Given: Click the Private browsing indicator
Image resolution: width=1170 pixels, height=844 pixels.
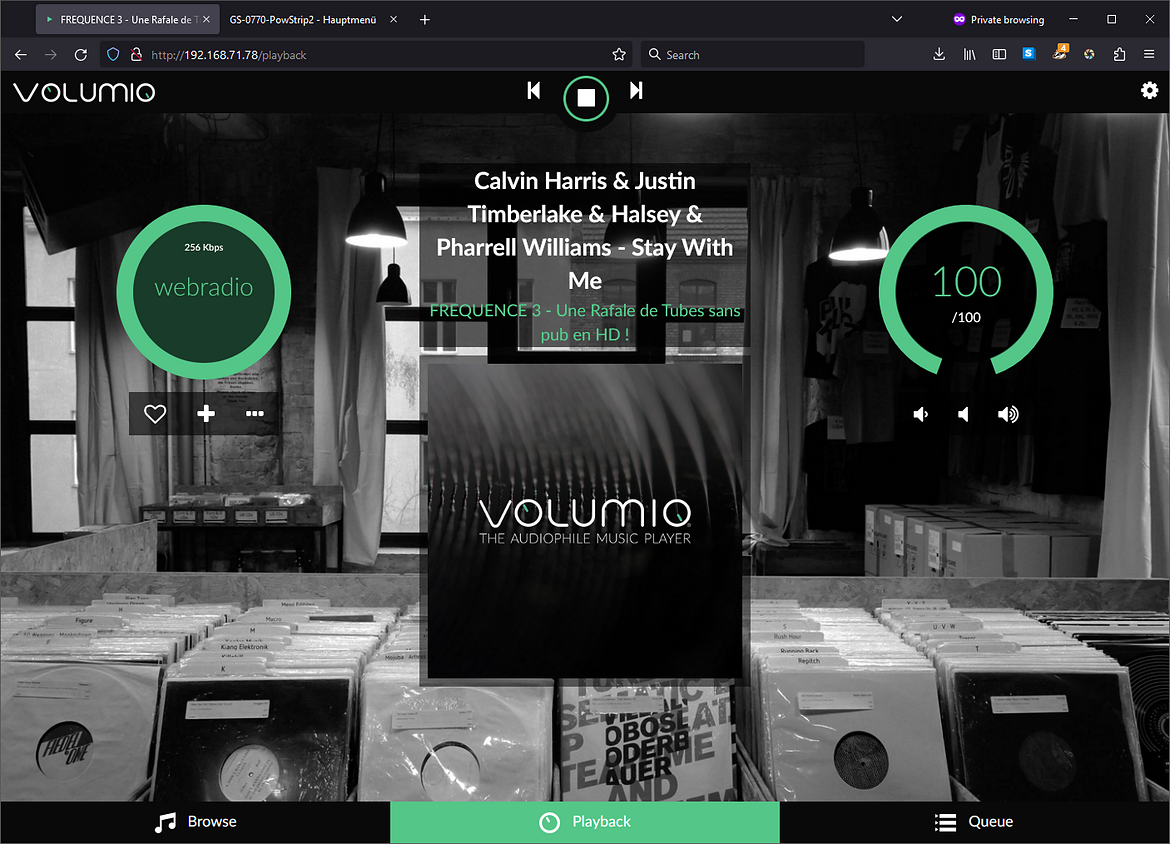Looking at the screenshot, I should point(998,19).
